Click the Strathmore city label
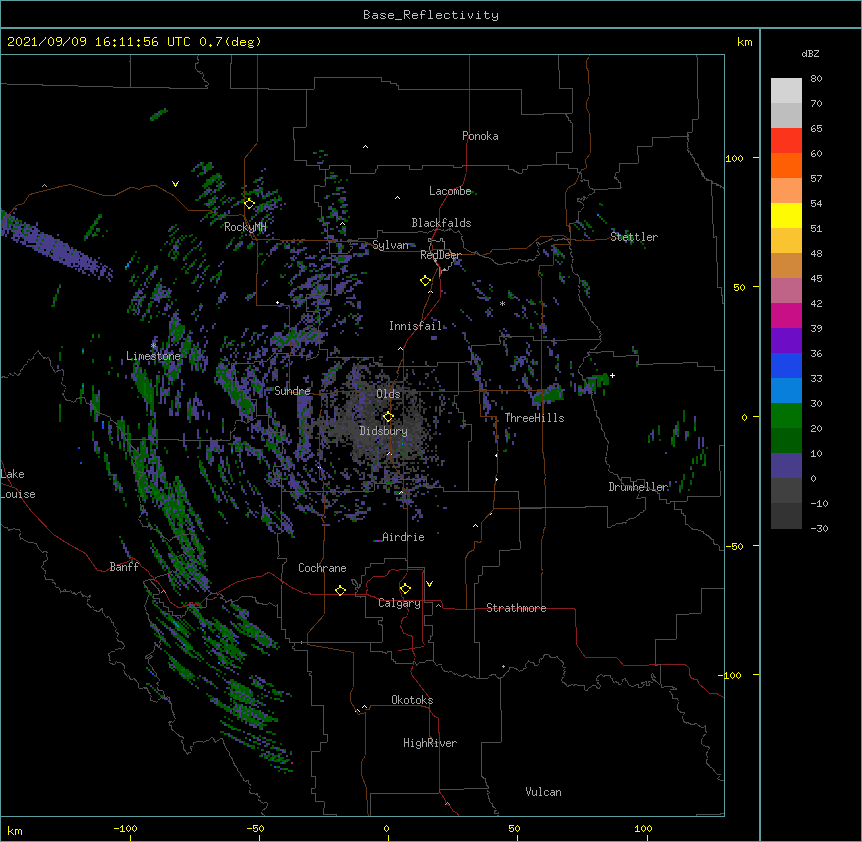 click(516, 608)
